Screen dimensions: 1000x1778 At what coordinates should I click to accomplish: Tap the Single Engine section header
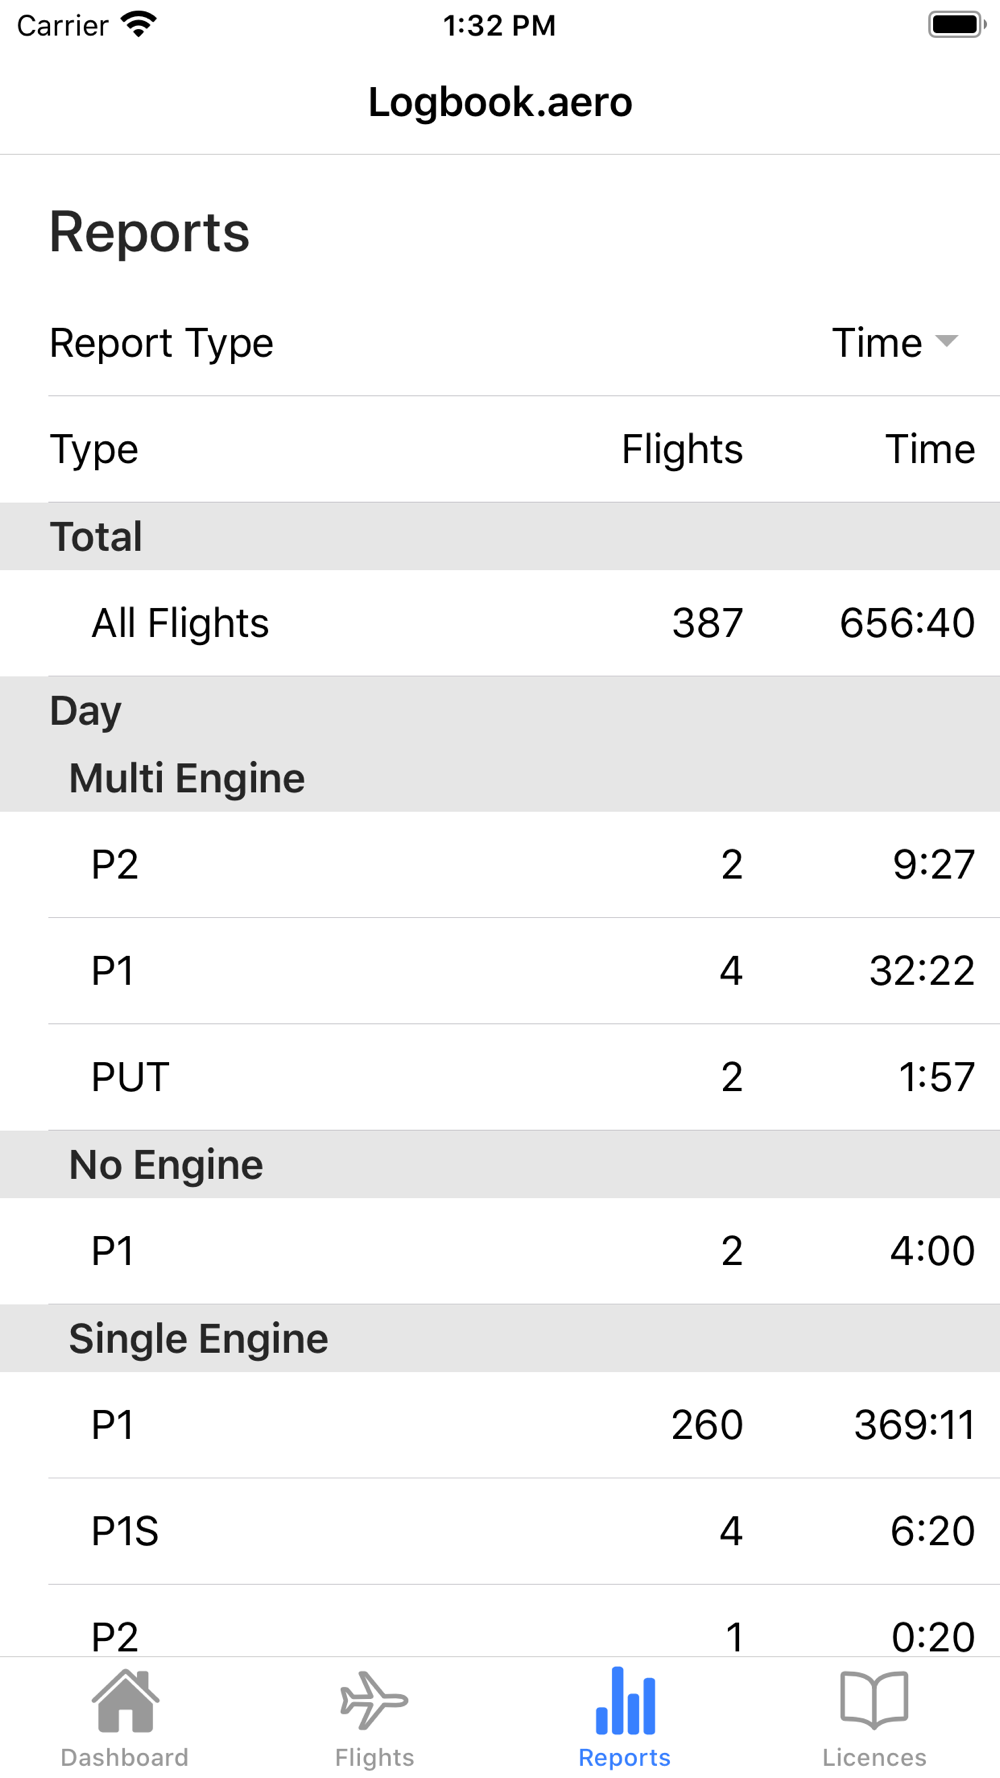tap(198, 1339)
